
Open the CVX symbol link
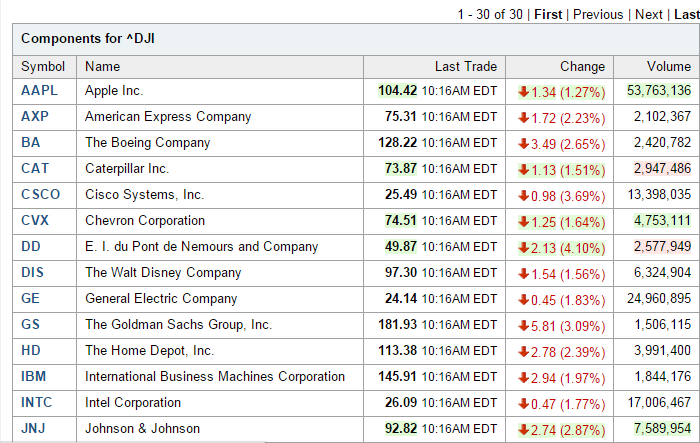tap(35, 220)
